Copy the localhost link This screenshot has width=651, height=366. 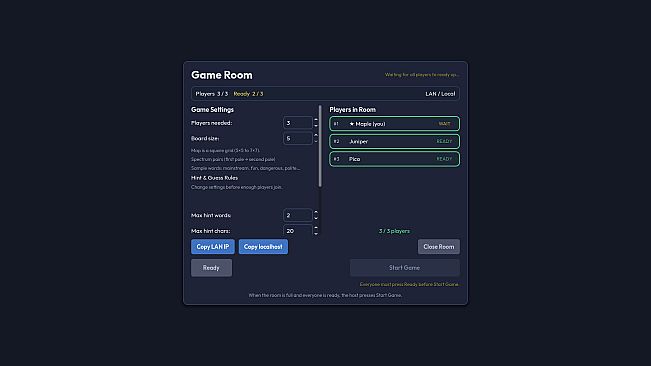[x=263, y=246]
